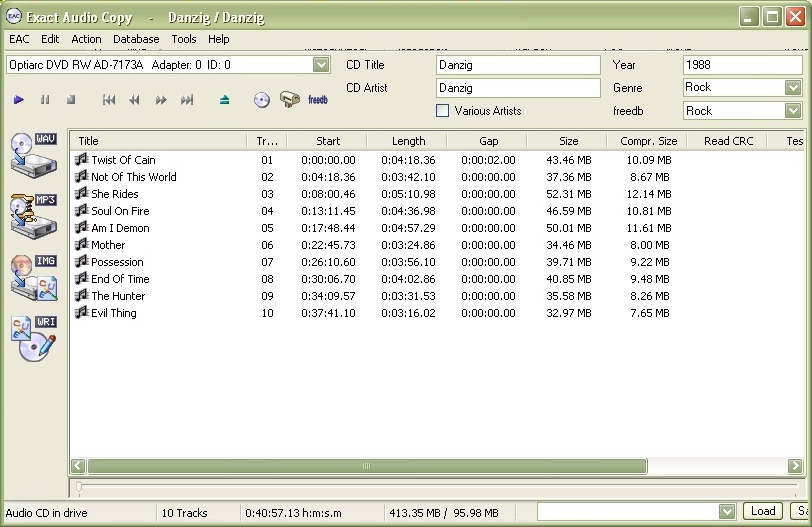The width and height of the screenshot is (812, 527).
Task: Open the WRI CD write tool
Action: click(x=34, y=339)
